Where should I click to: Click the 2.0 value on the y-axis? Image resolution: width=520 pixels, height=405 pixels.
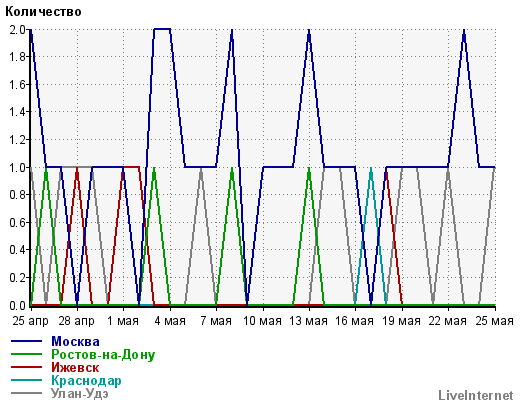pyautogui.click(x=18, y=30)
